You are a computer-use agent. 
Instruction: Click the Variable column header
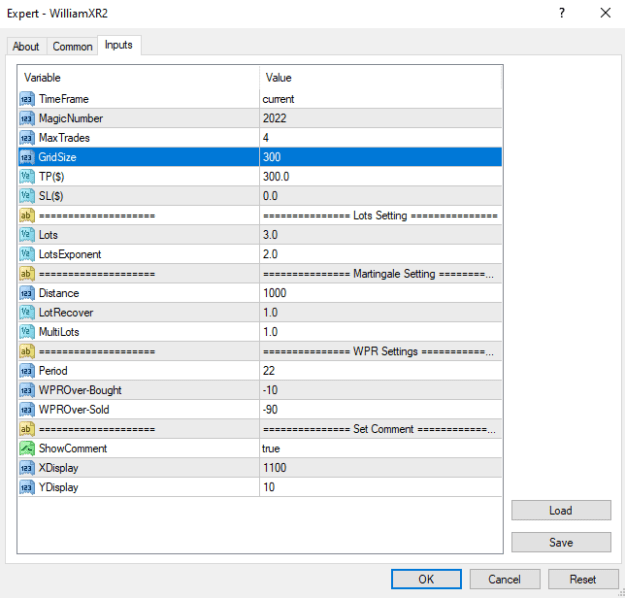(139, 77)
